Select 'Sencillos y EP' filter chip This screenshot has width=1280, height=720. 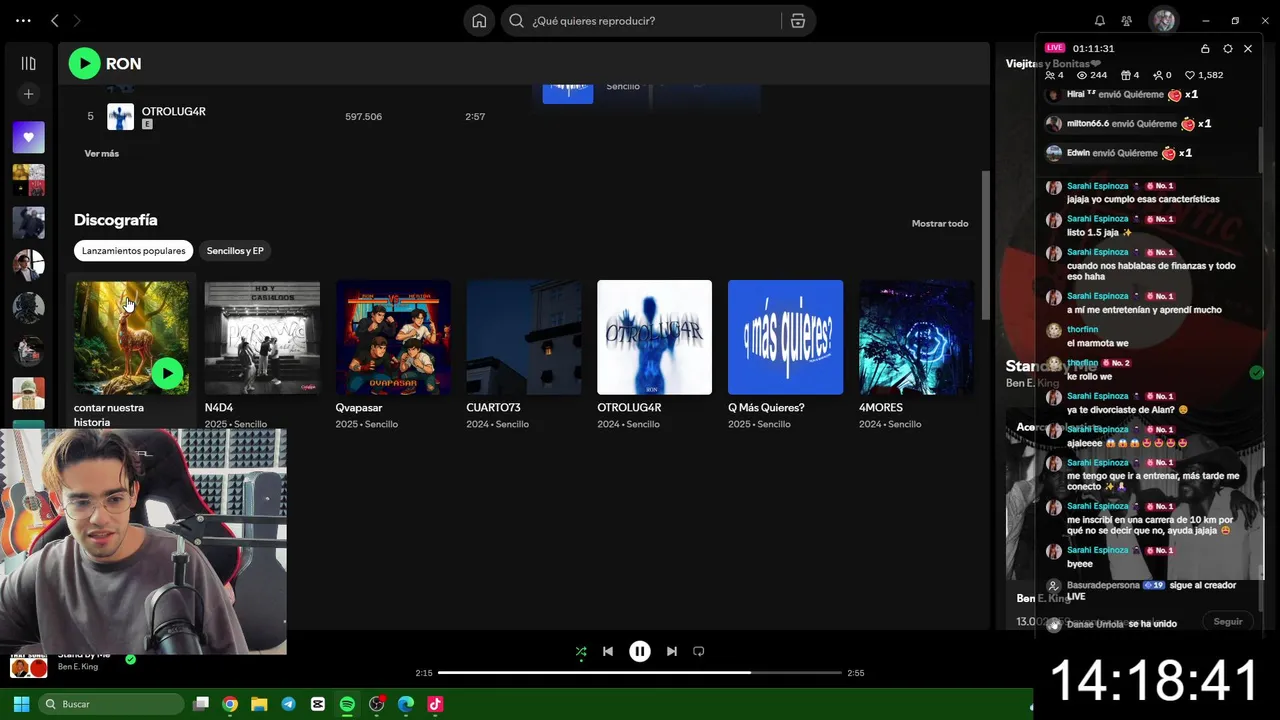coord(235,251)
